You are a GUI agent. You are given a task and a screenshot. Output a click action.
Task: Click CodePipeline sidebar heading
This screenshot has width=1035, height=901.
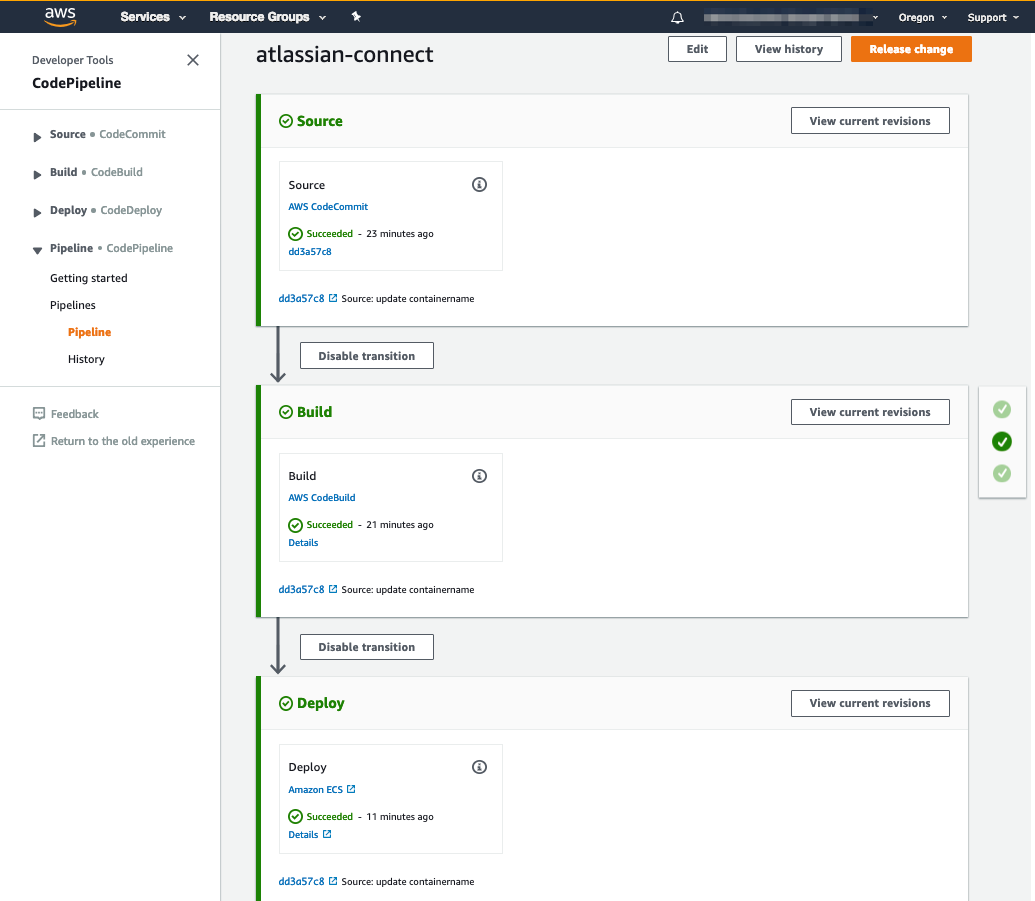[x=77, y=83]
